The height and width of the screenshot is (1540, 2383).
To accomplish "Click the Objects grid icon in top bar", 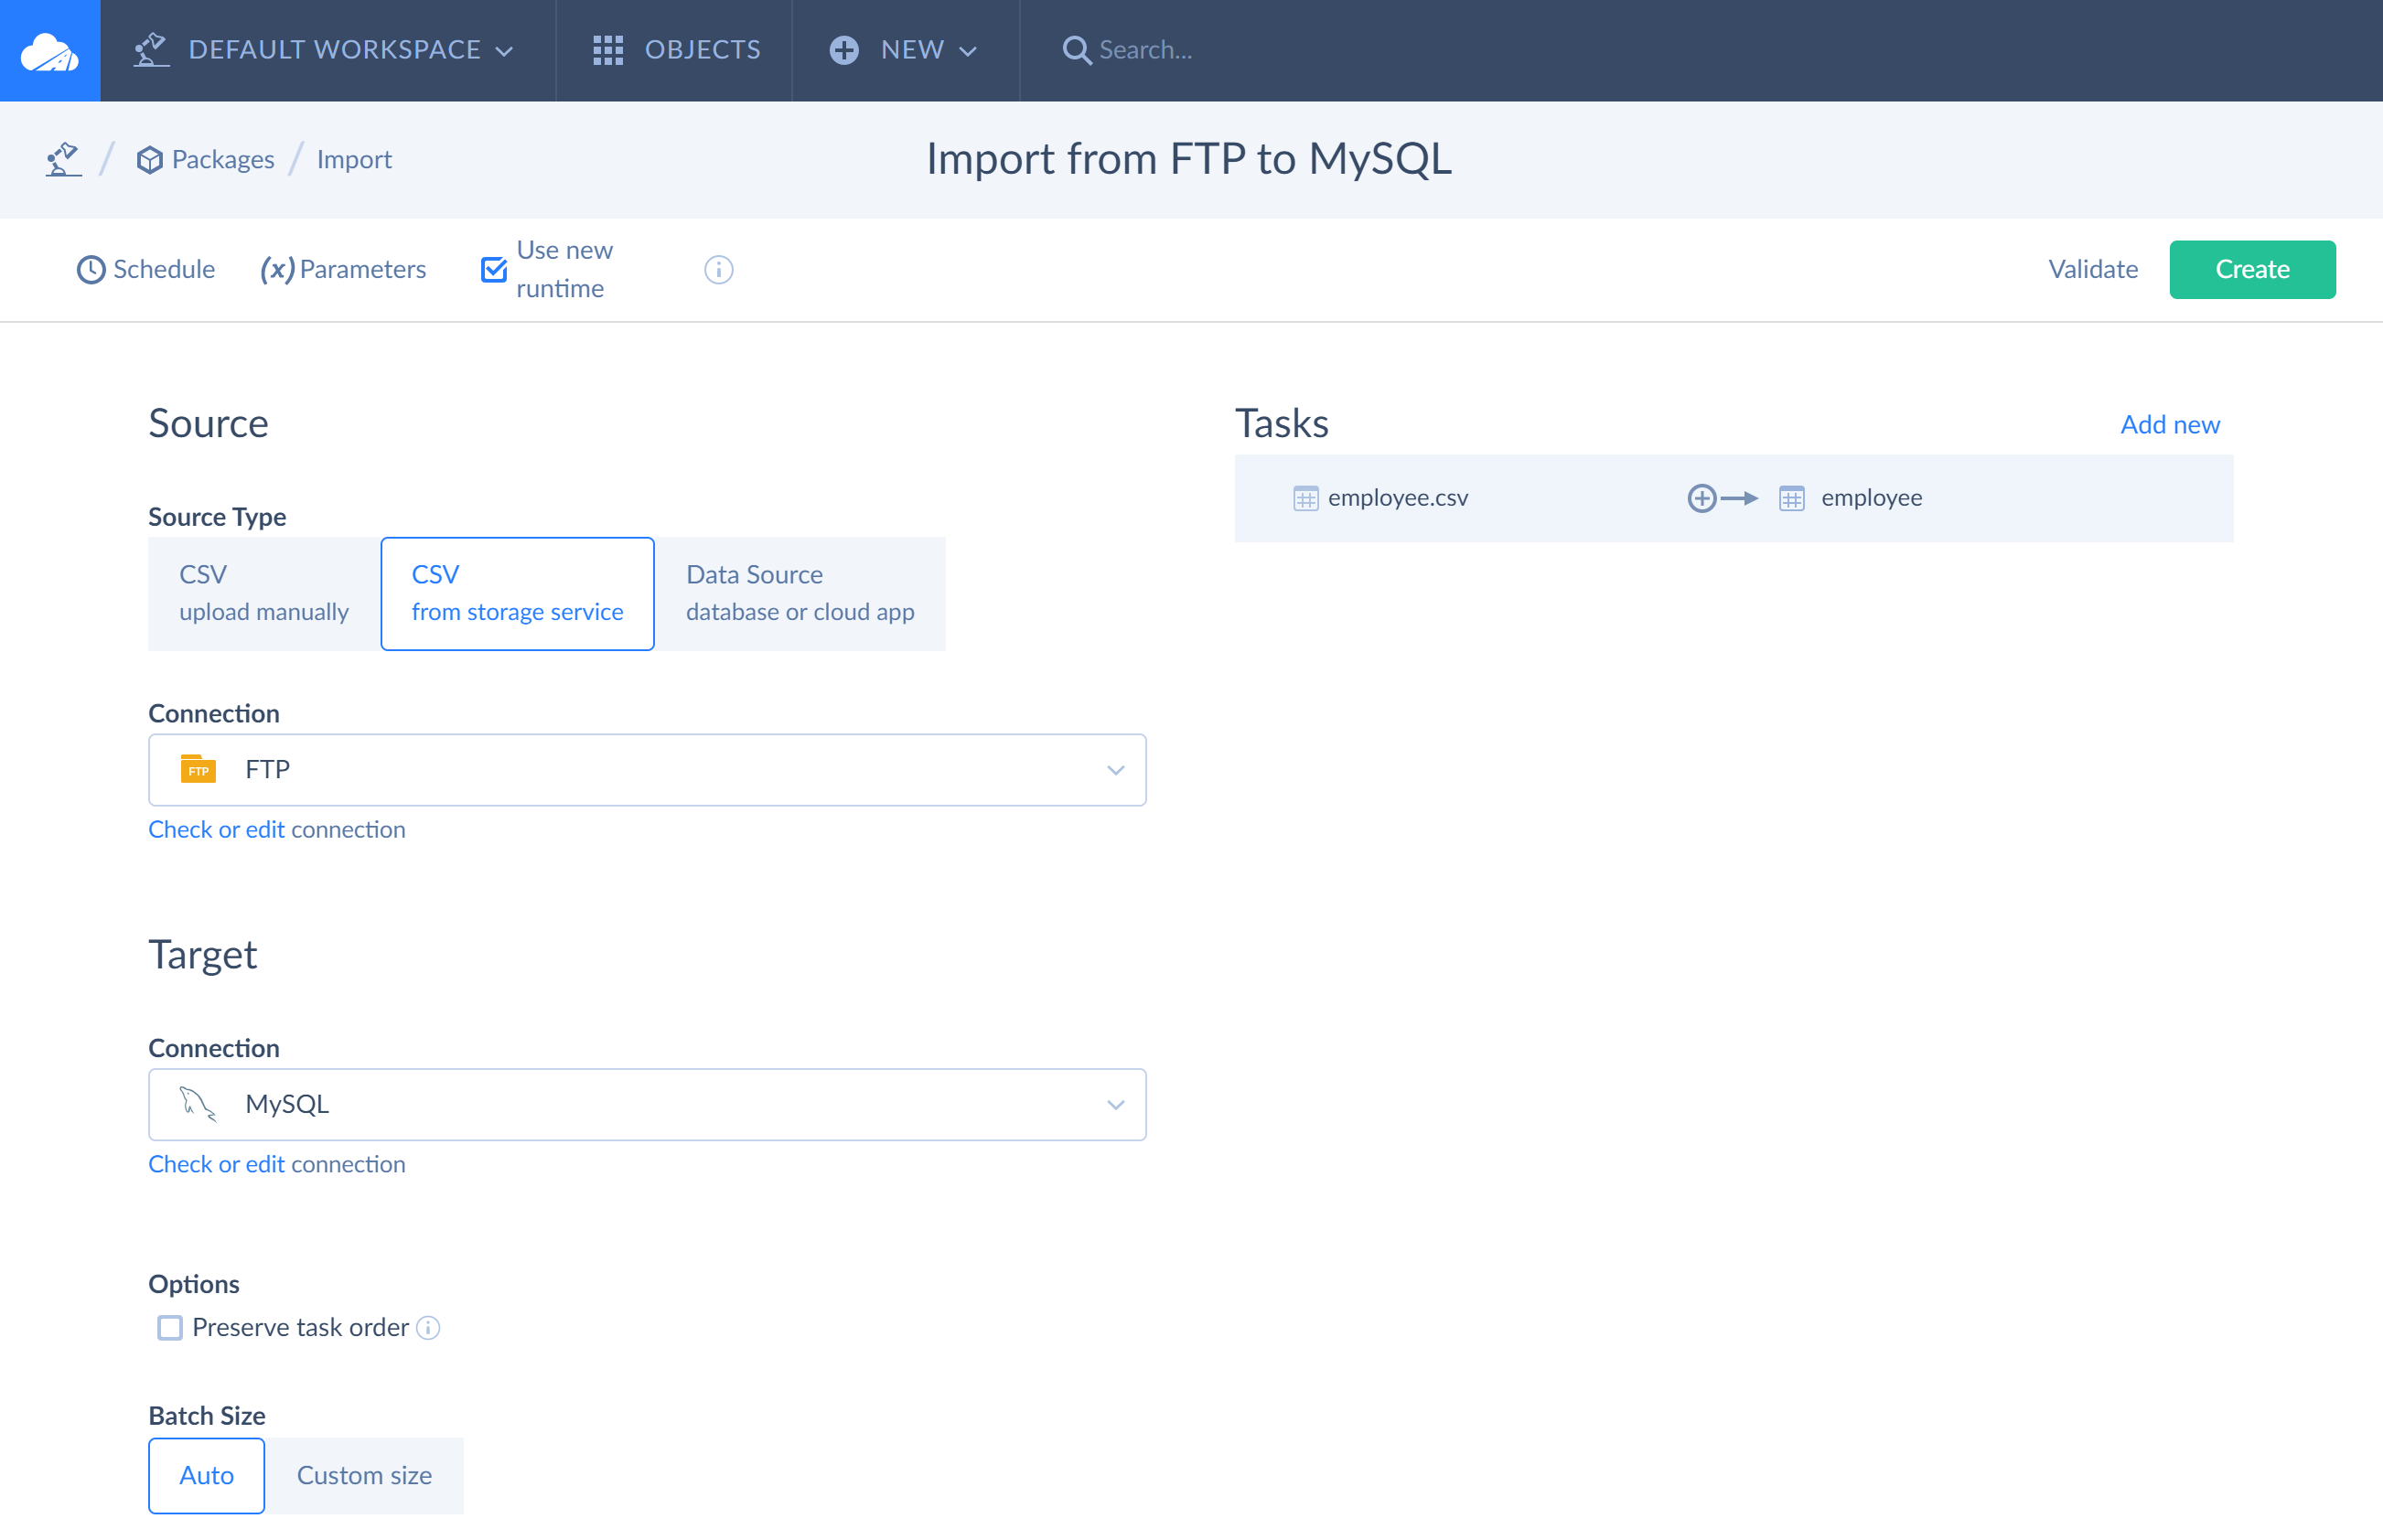I will [x=607, y=50].
